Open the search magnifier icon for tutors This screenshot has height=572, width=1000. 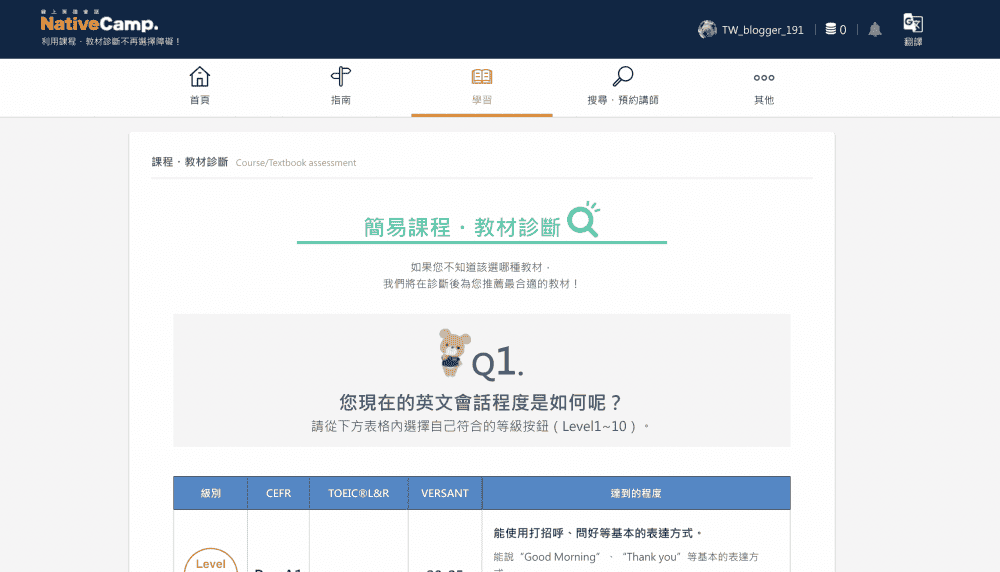coord(623,77)
